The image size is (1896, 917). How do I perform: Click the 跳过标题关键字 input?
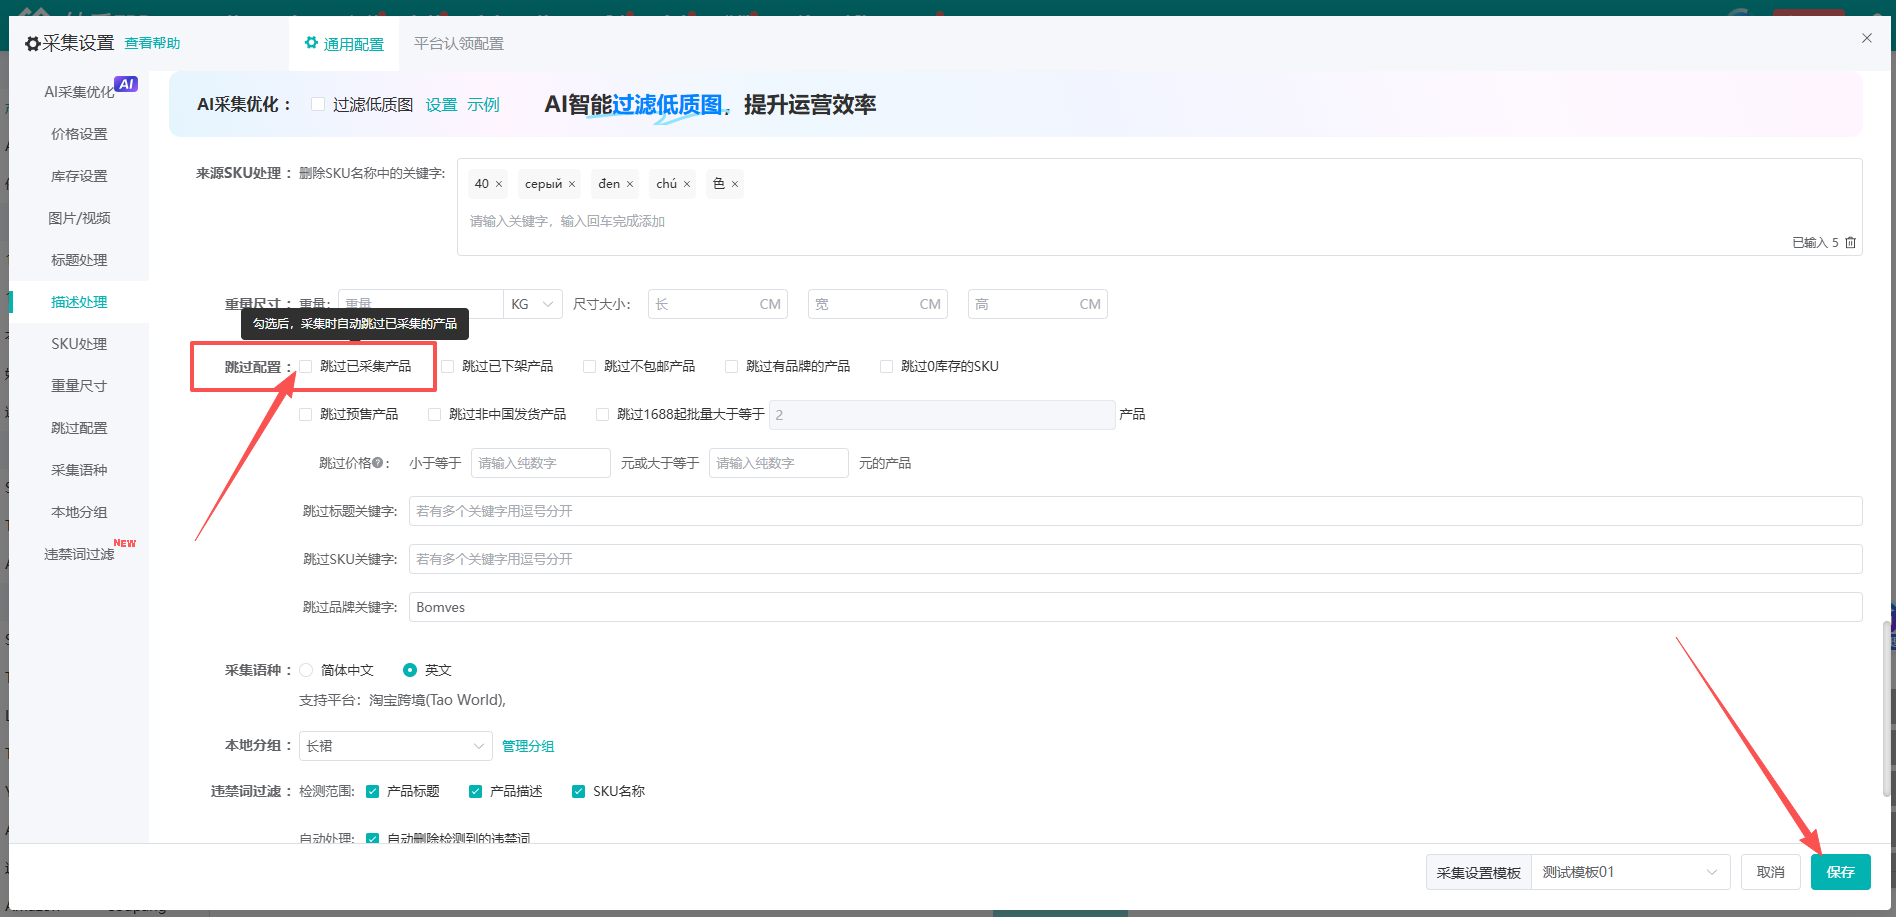click(x=1135, y=511)
